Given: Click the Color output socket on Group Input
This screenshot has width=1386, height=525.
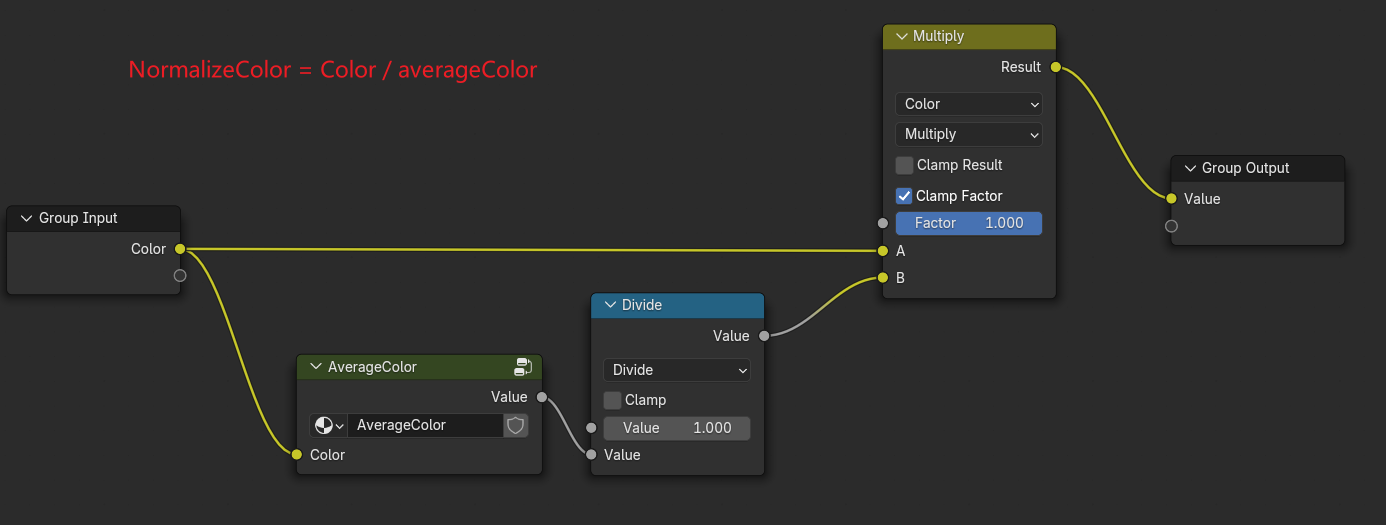Looking at the screenshot, I should click(x=180, y=249).
